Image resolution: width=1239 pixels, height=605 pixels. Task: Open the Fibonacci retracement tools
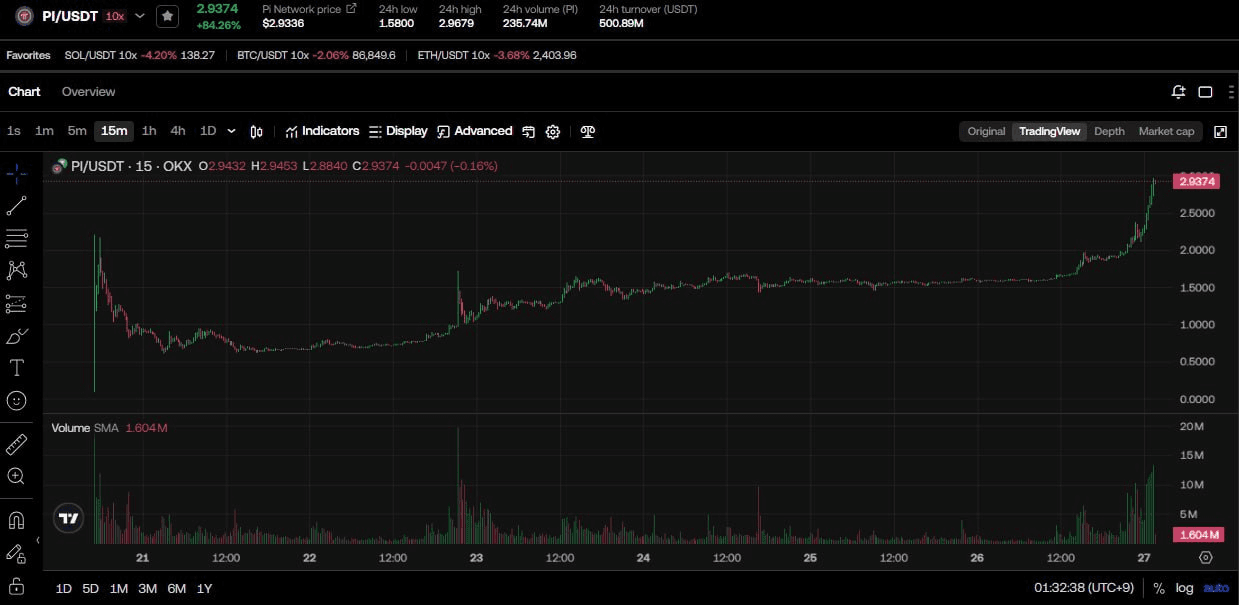click(16, 238)
